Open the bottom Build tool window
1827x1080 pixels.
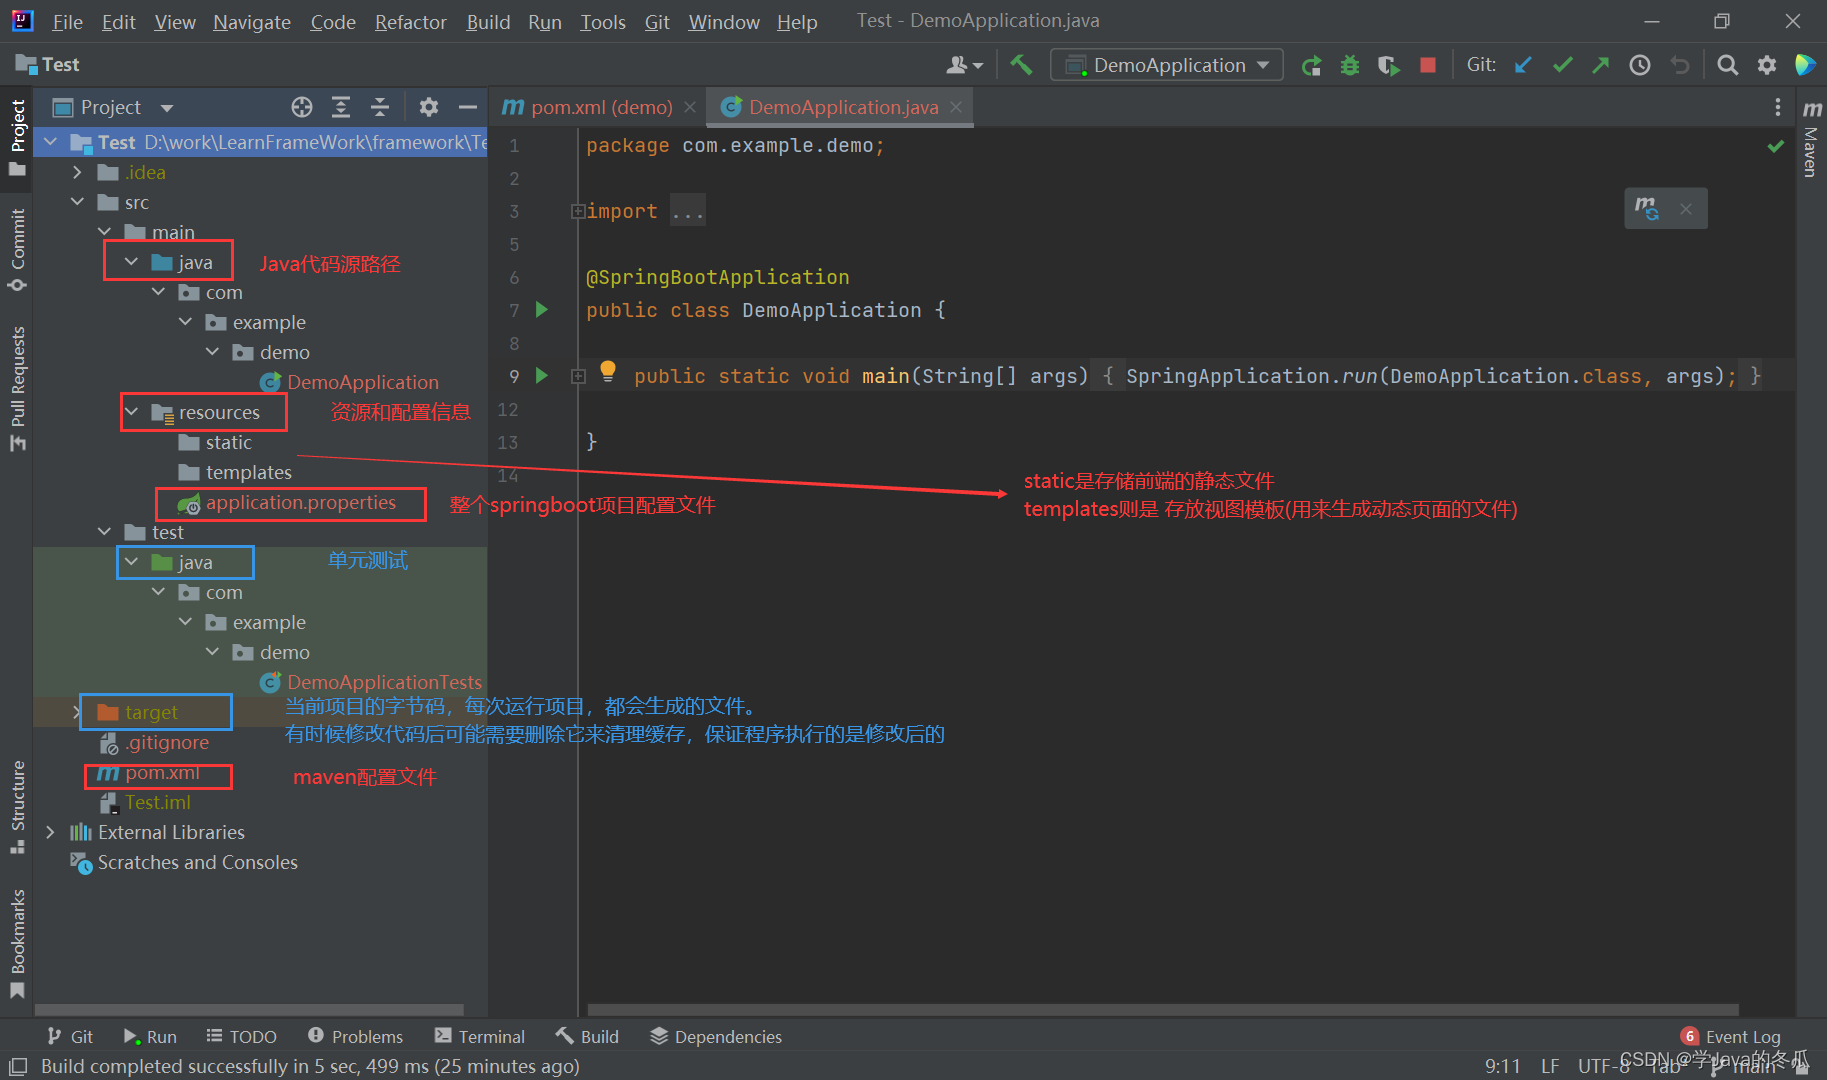tap(587, 1037)
